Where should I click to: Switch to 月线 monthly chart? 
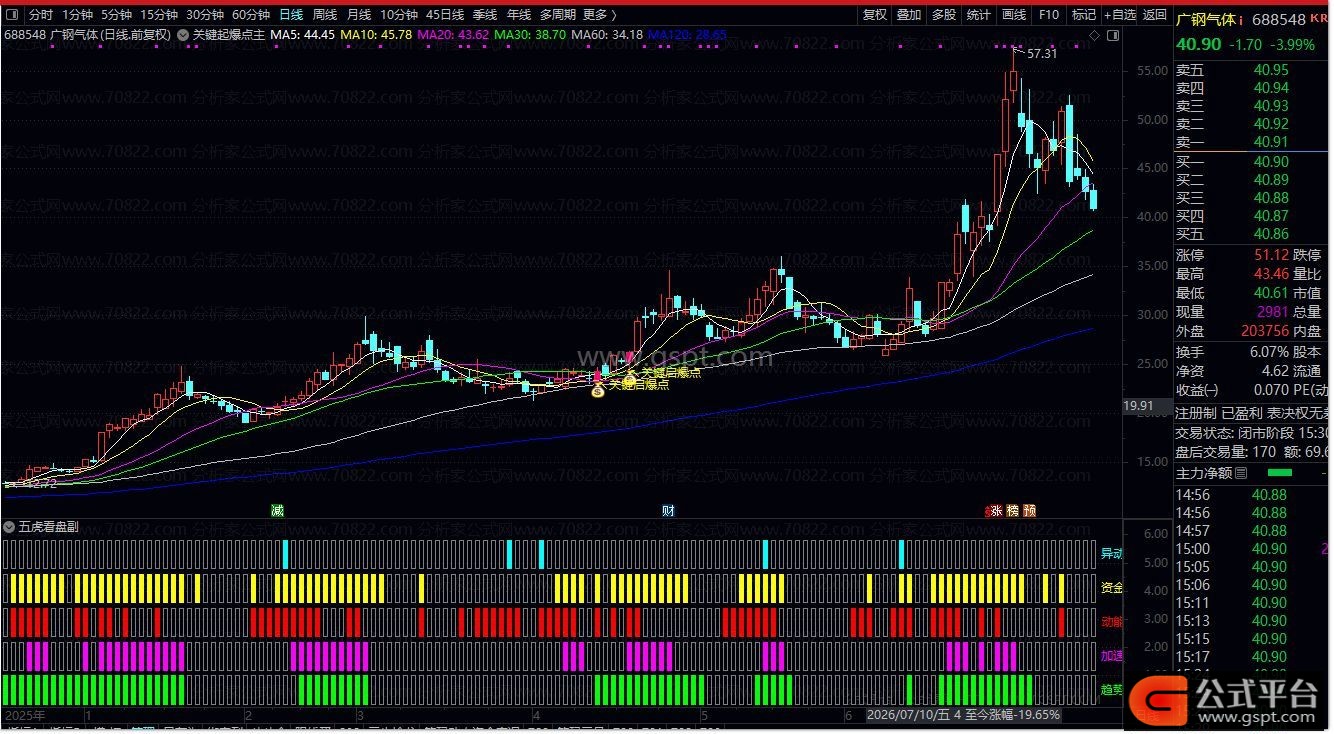(x=359, y=15)
